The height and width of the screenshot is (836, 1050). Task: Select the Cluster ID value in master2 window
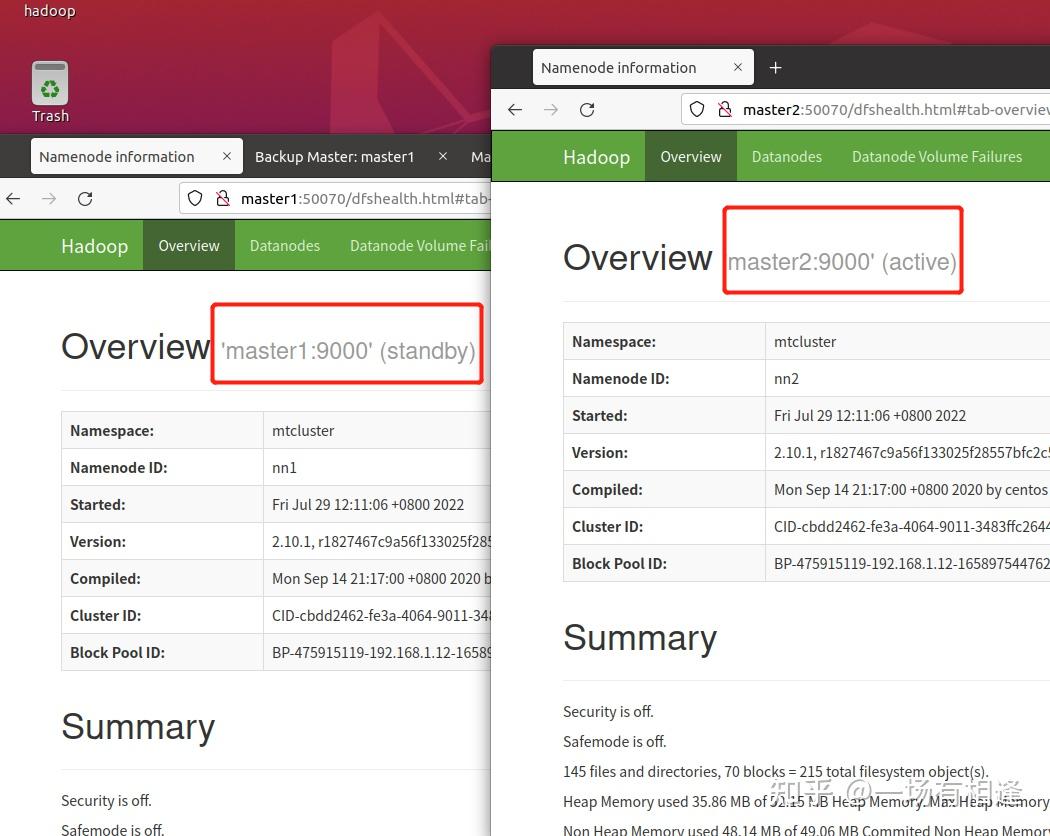coord(911,527)
